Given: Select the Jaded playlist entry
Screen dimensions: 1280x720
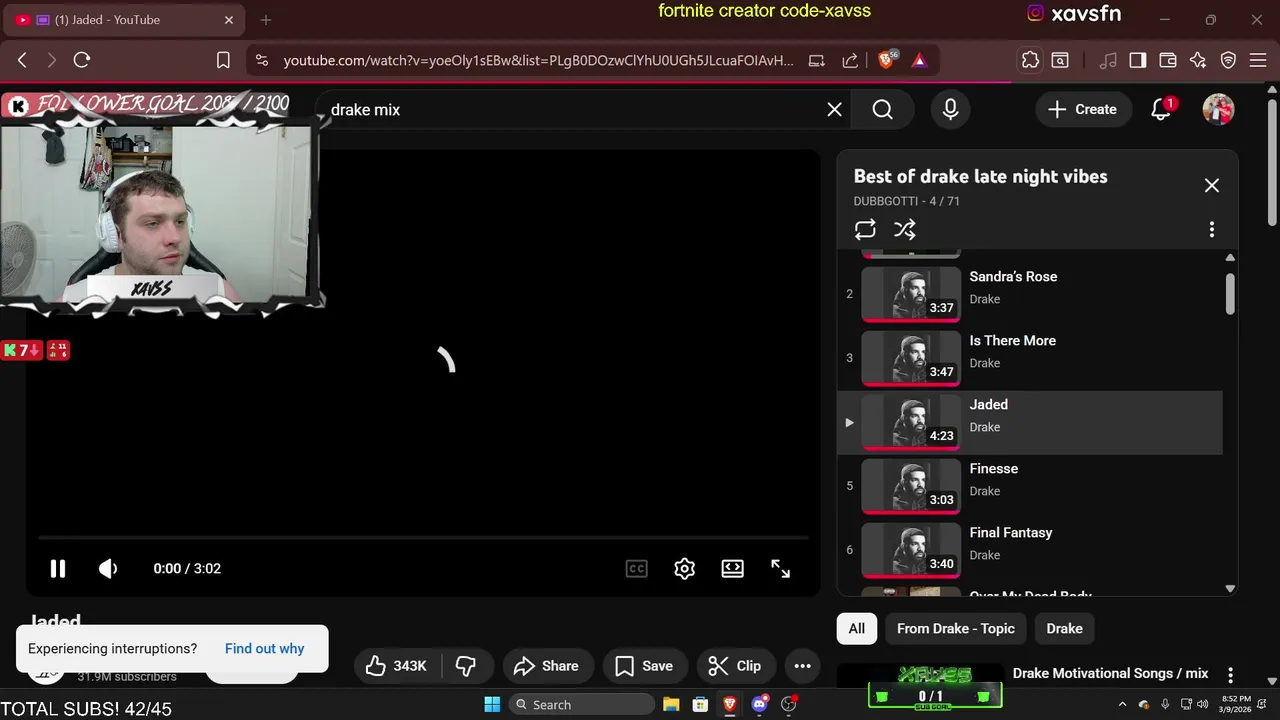Looking at the screenshot, I should pos(1029,422).
